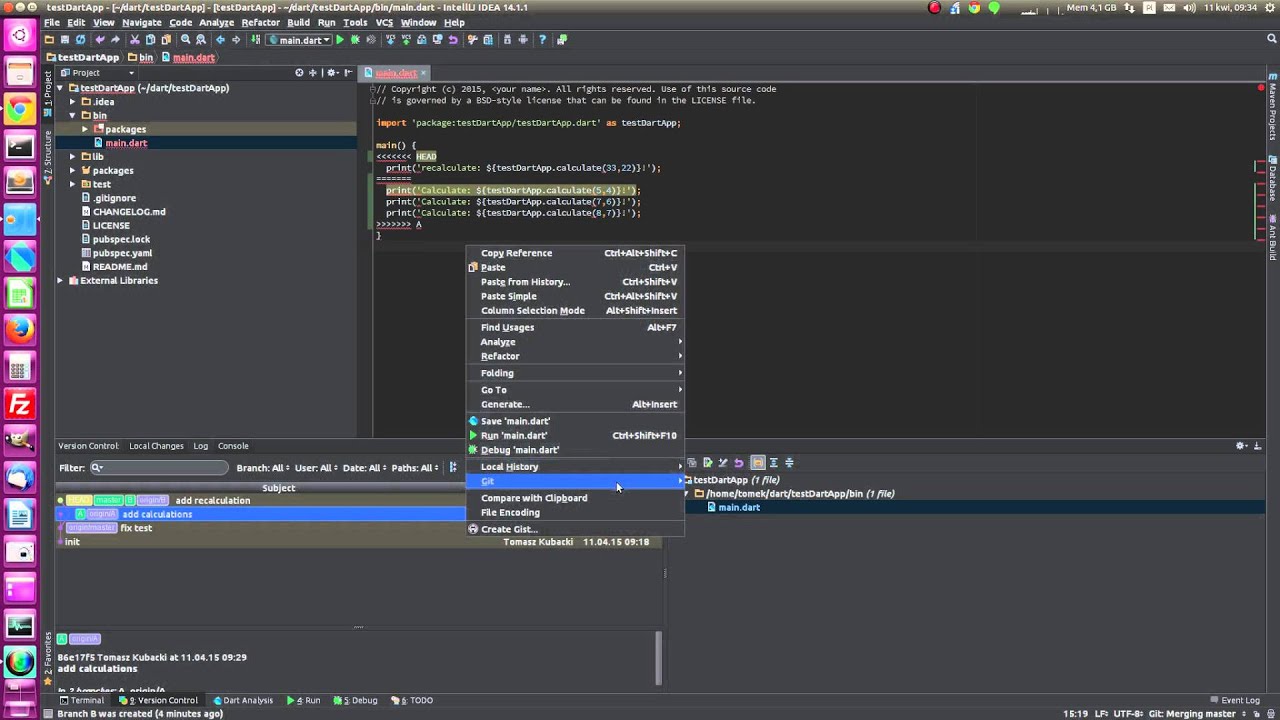Image resolution: width=1280 pixels, height=720 pixels.
Task: Open the TODO tool window button
Action: click(410, 701)
